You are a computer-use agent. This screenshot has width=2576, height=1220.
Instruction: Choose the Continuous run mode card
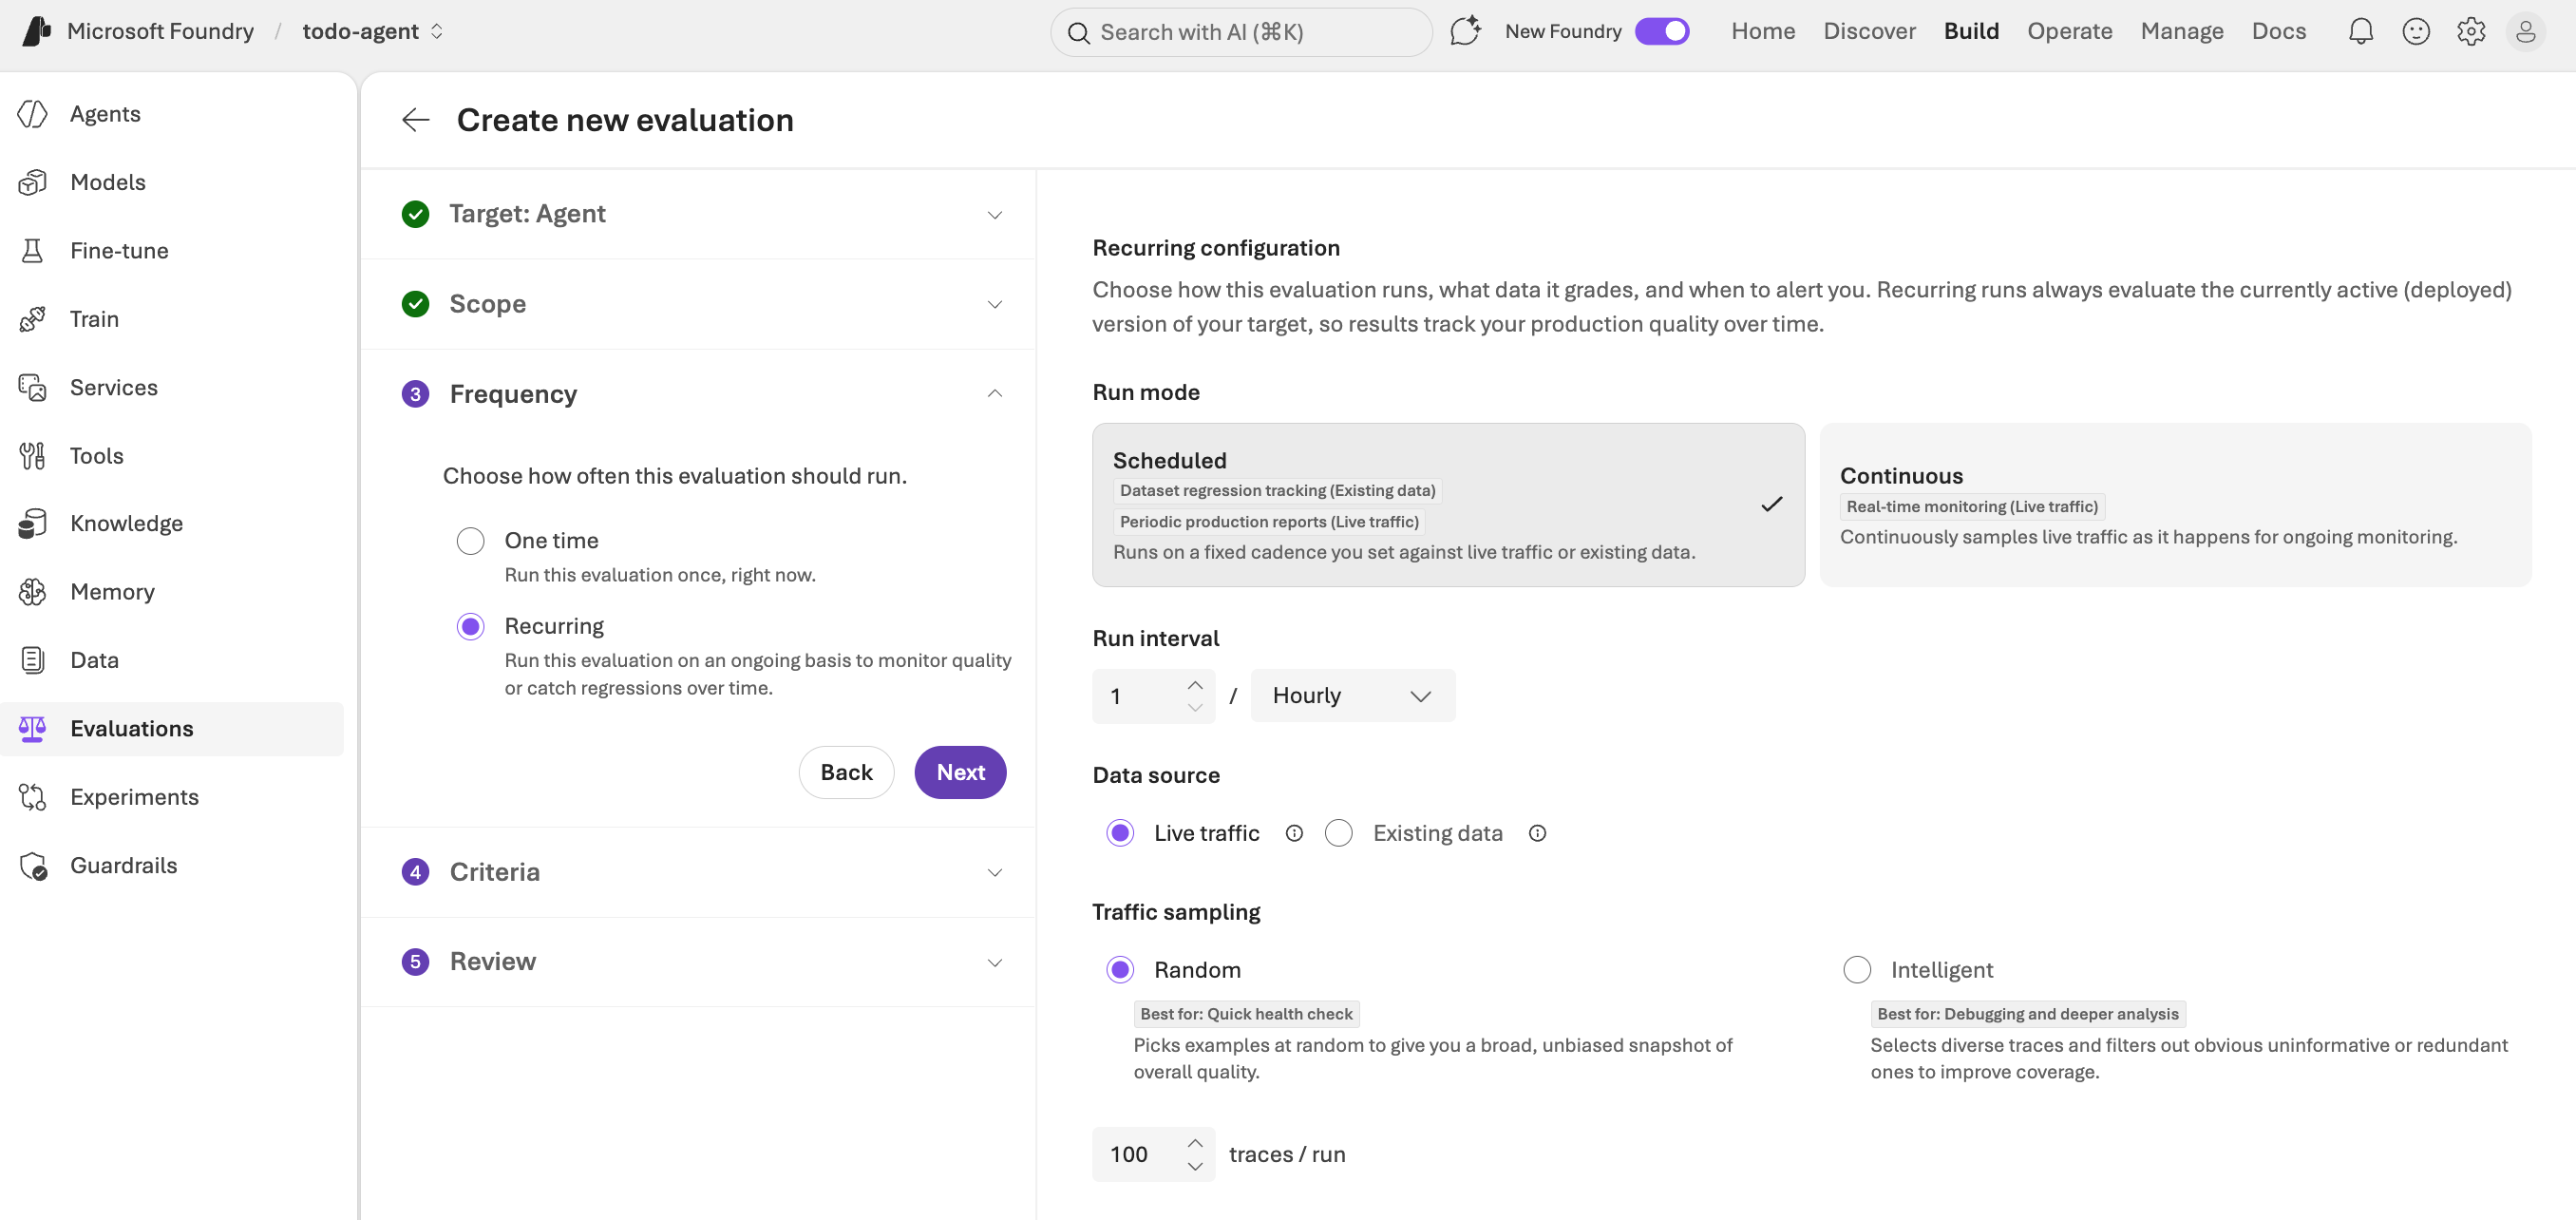2175,505
